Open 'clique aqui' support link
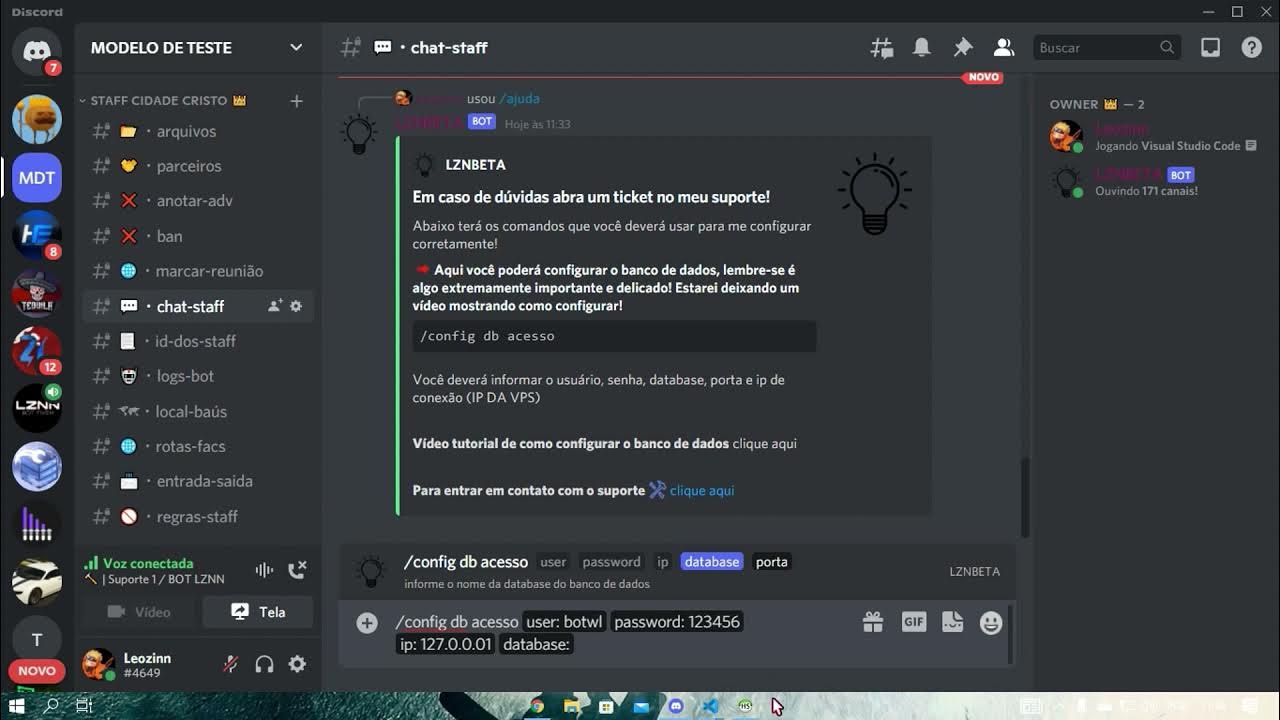This screenshot has width=1280, height=720. tap(702, 490)
